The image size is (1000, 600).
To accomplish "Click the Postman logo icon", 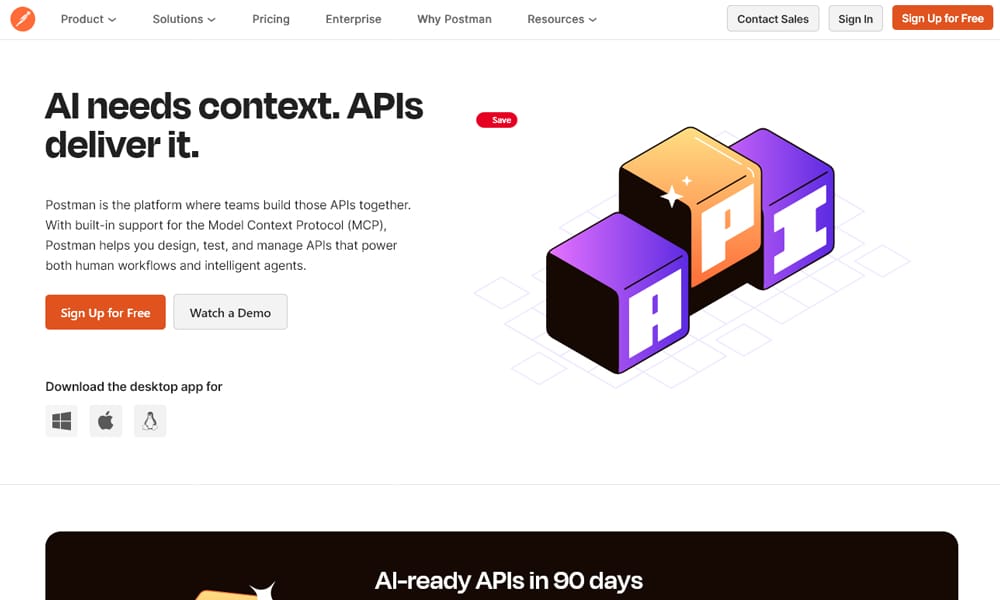I will 22,19.
